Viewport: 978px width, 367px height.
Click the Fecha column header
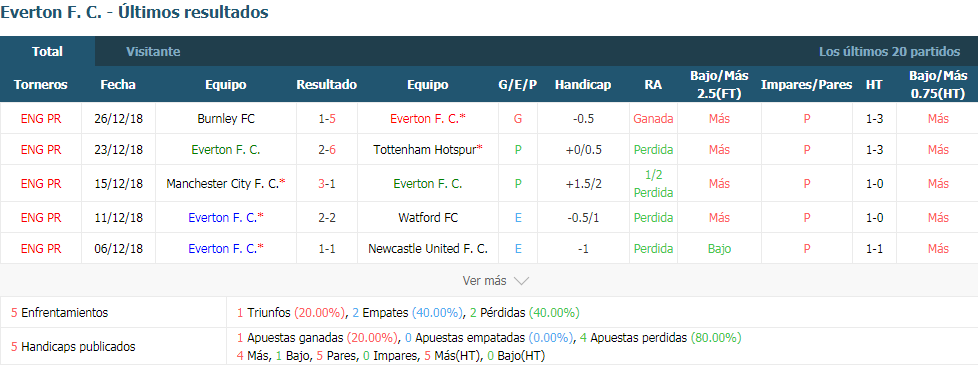point(118,85)
